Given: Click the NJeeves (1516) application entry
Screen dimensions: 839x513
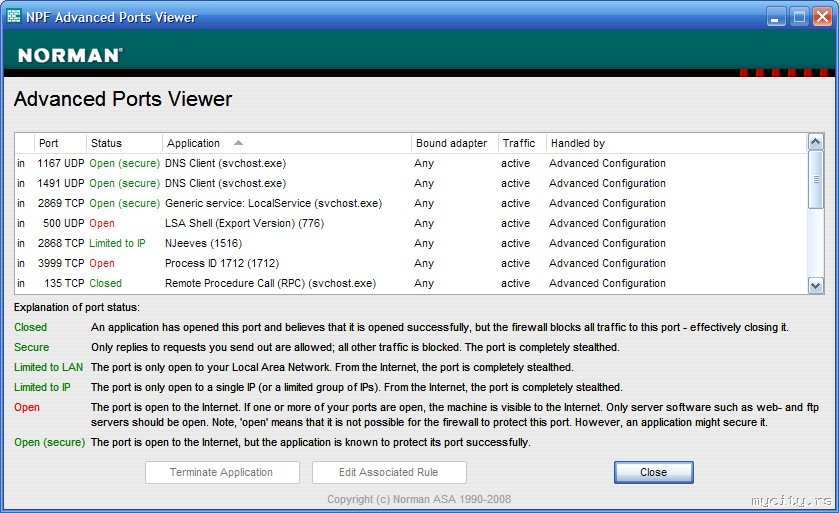Looking at the screenshot, I should pyautogui.click(x=203, y=243).
